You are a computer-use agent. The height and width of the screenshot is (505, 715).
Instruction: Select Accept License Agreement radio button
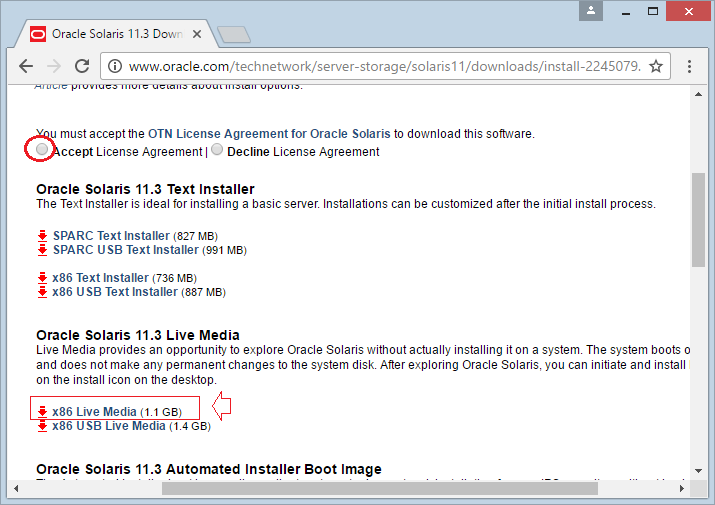coord(41,149)
